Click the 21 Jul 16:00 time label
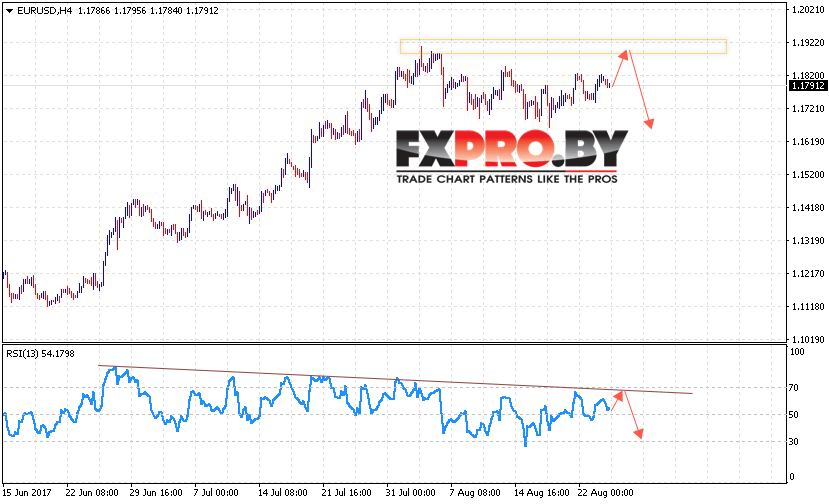Image resolution: width=829 pixels, height=504 pixels. (x=347, y=493)
